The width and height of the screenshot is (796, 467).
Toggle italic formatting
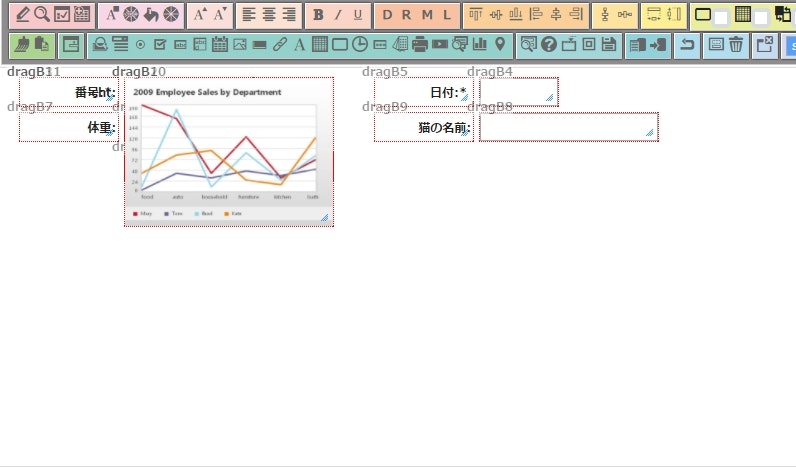(338, 15)
